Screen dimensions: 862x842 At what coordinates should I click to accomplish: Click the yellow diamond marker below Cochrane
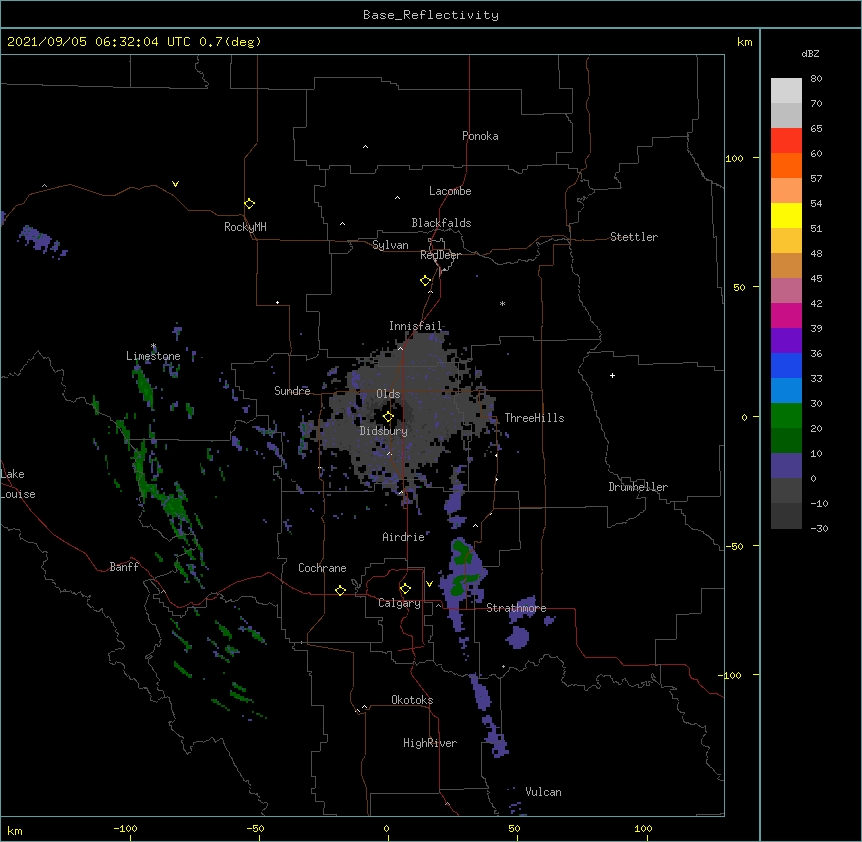tap(340, 590)
